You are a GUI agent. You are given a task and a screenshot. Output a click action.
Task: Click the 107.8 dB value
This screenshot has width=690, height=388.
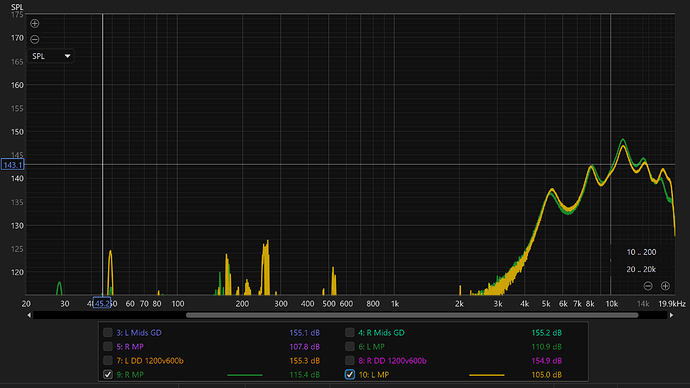[x=305, y=347]
